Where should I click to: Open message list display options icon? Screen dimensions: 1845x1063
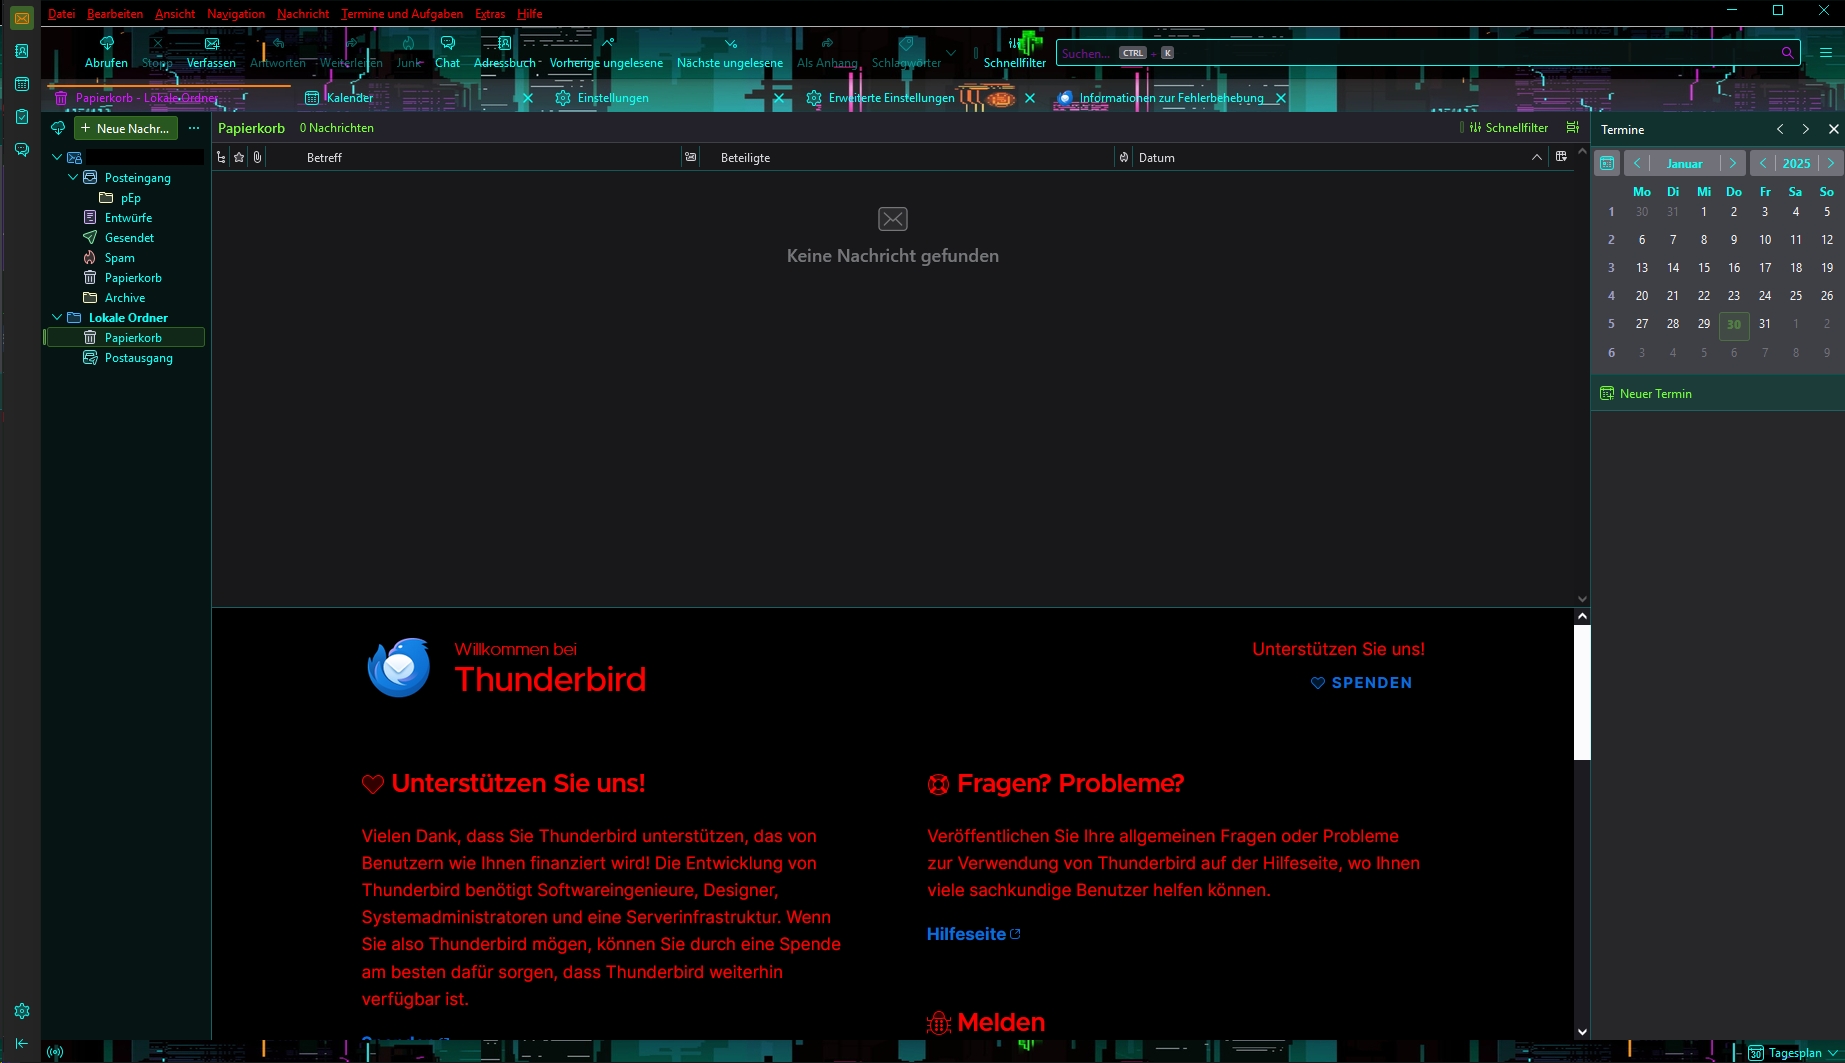1573,127
